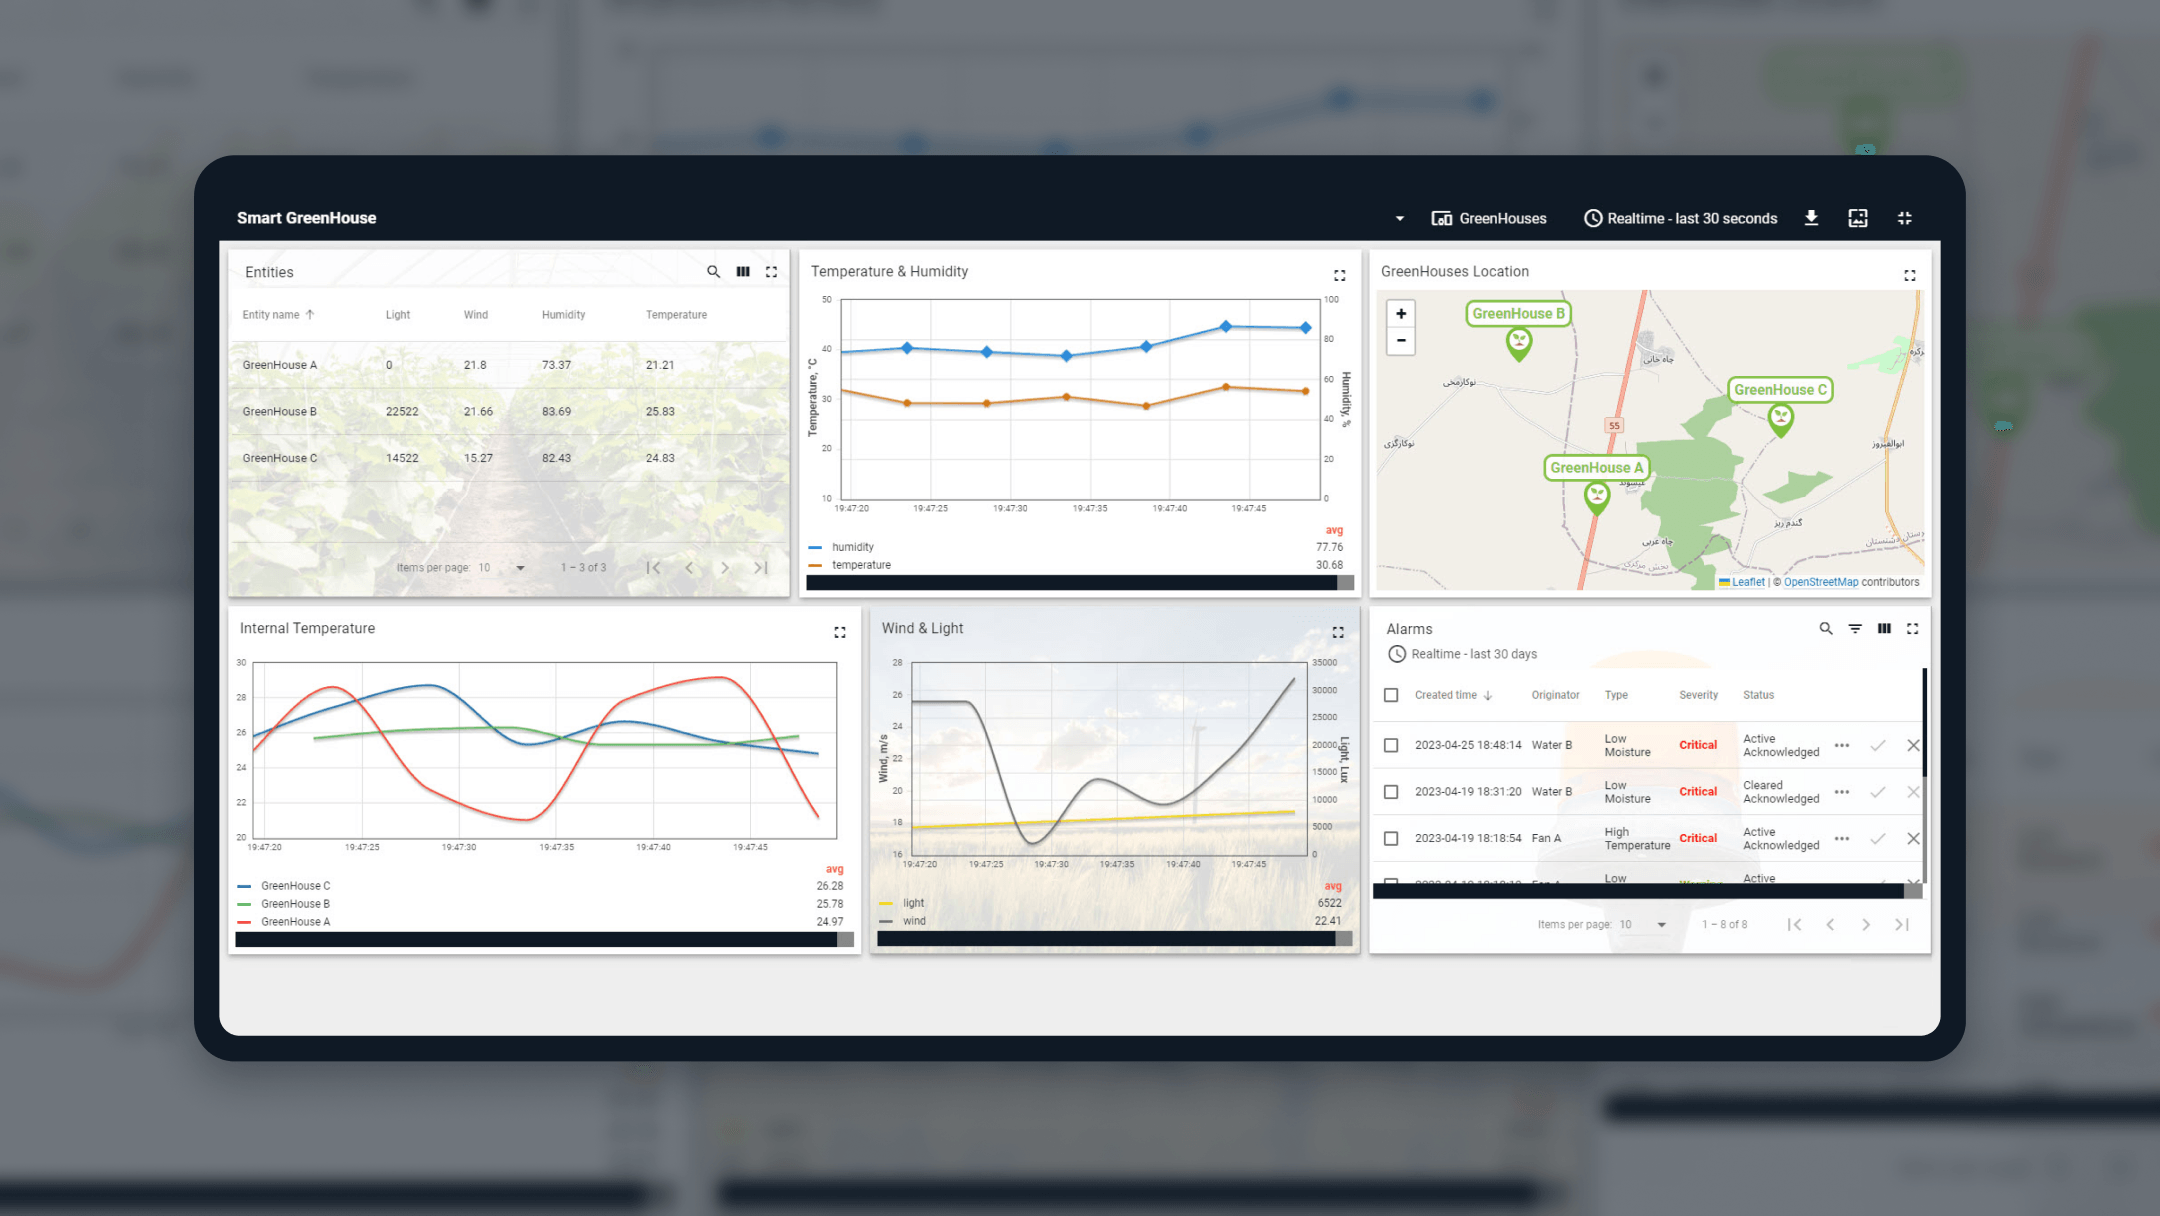2160x1216 pixels.
Task: Toggle GreenHouse A legend series color
Action: [x=245, y=922]
